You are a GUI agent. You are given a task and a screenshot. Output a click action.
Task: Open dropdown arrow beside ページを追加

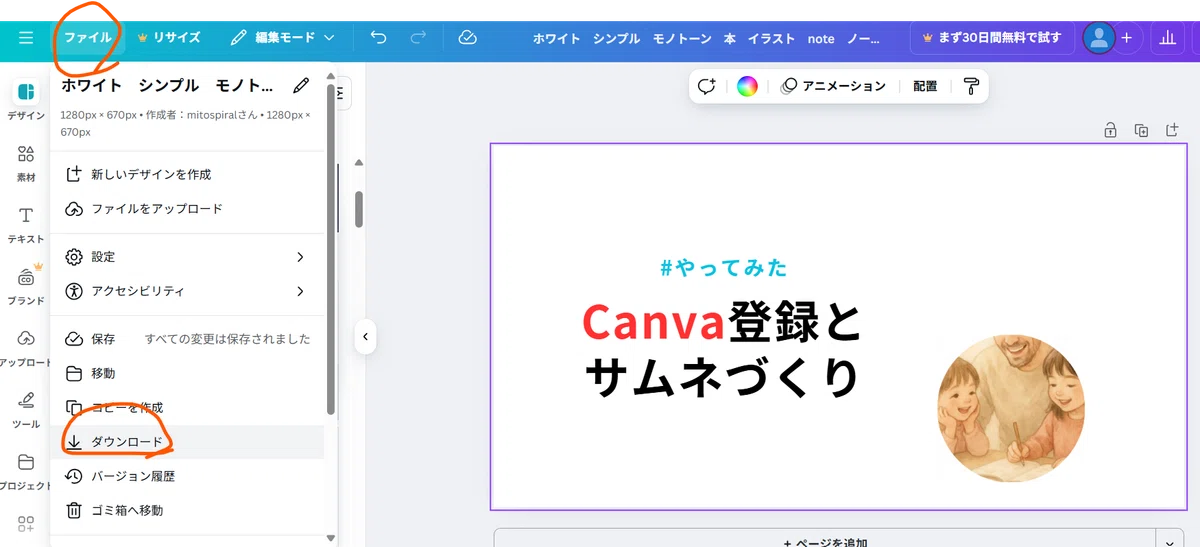[x=1170, y=540]
